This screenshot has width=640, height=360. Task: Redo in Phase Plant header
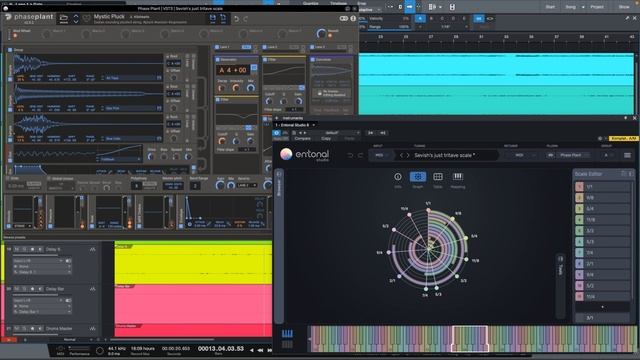245,19
